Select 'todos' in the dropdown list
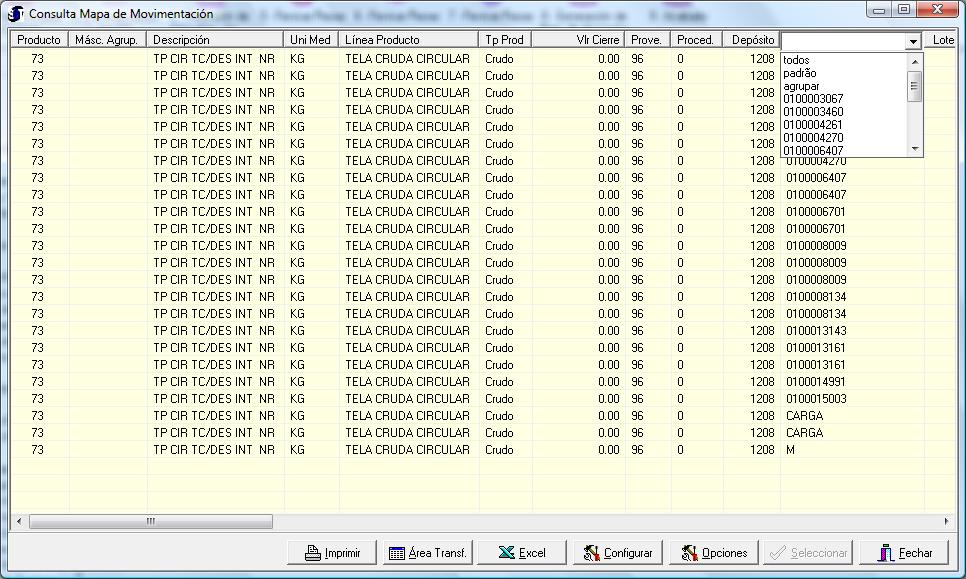This screenshot has height=579, width=966. pyautogui.click(x=797, y=60)
